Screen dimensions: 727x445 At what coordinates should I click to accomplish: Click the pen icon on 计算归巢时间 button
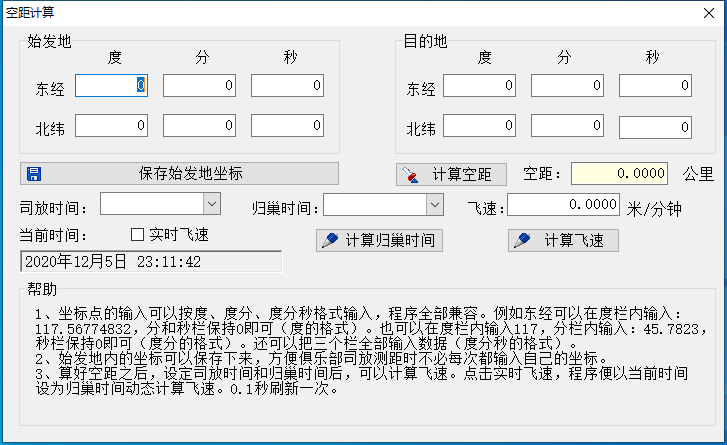(330, 240)
